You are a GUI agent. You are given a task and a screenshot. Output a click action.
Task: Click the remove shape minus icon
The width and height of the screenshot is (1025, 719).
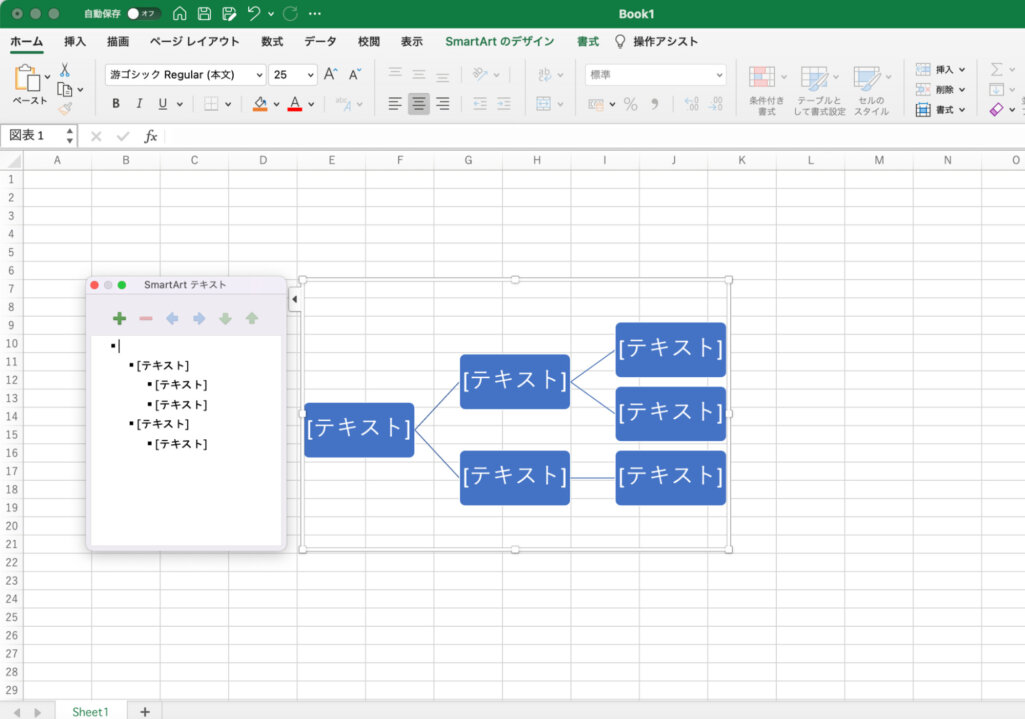[x=145, y=317]
